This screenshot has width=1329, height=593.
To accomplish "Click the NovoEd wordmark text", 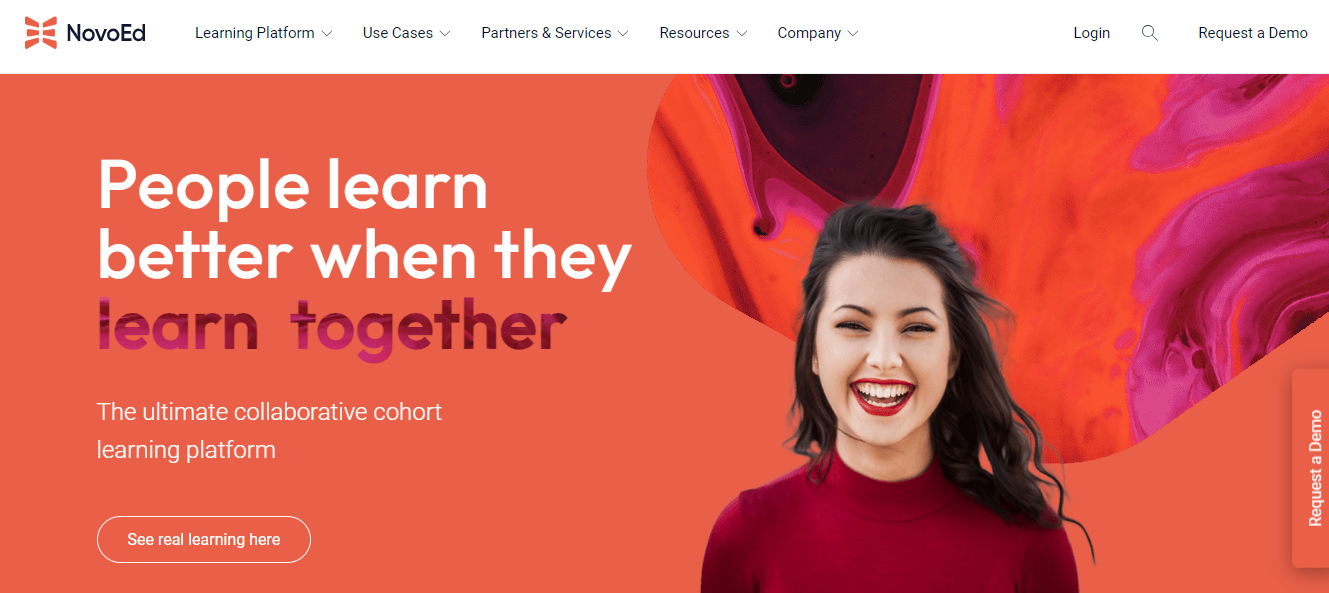I will (106, 33).
